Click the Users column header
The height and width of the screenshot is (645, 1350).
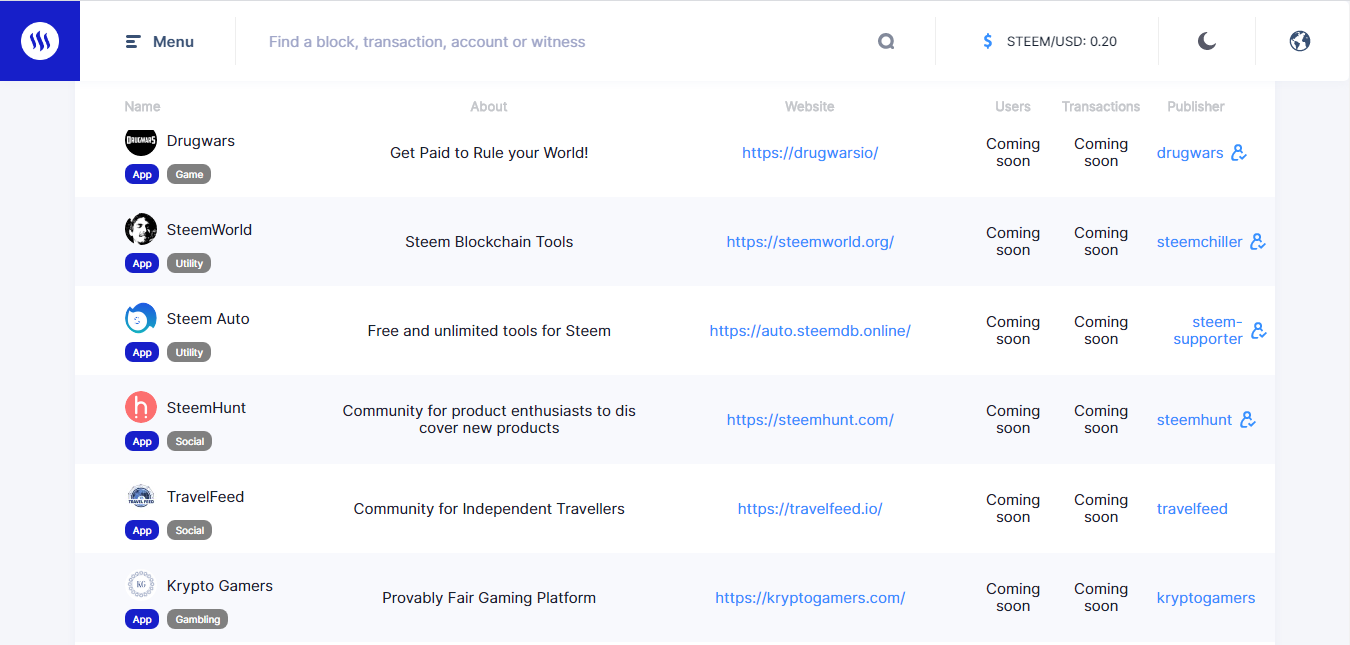coord(1013,107)
